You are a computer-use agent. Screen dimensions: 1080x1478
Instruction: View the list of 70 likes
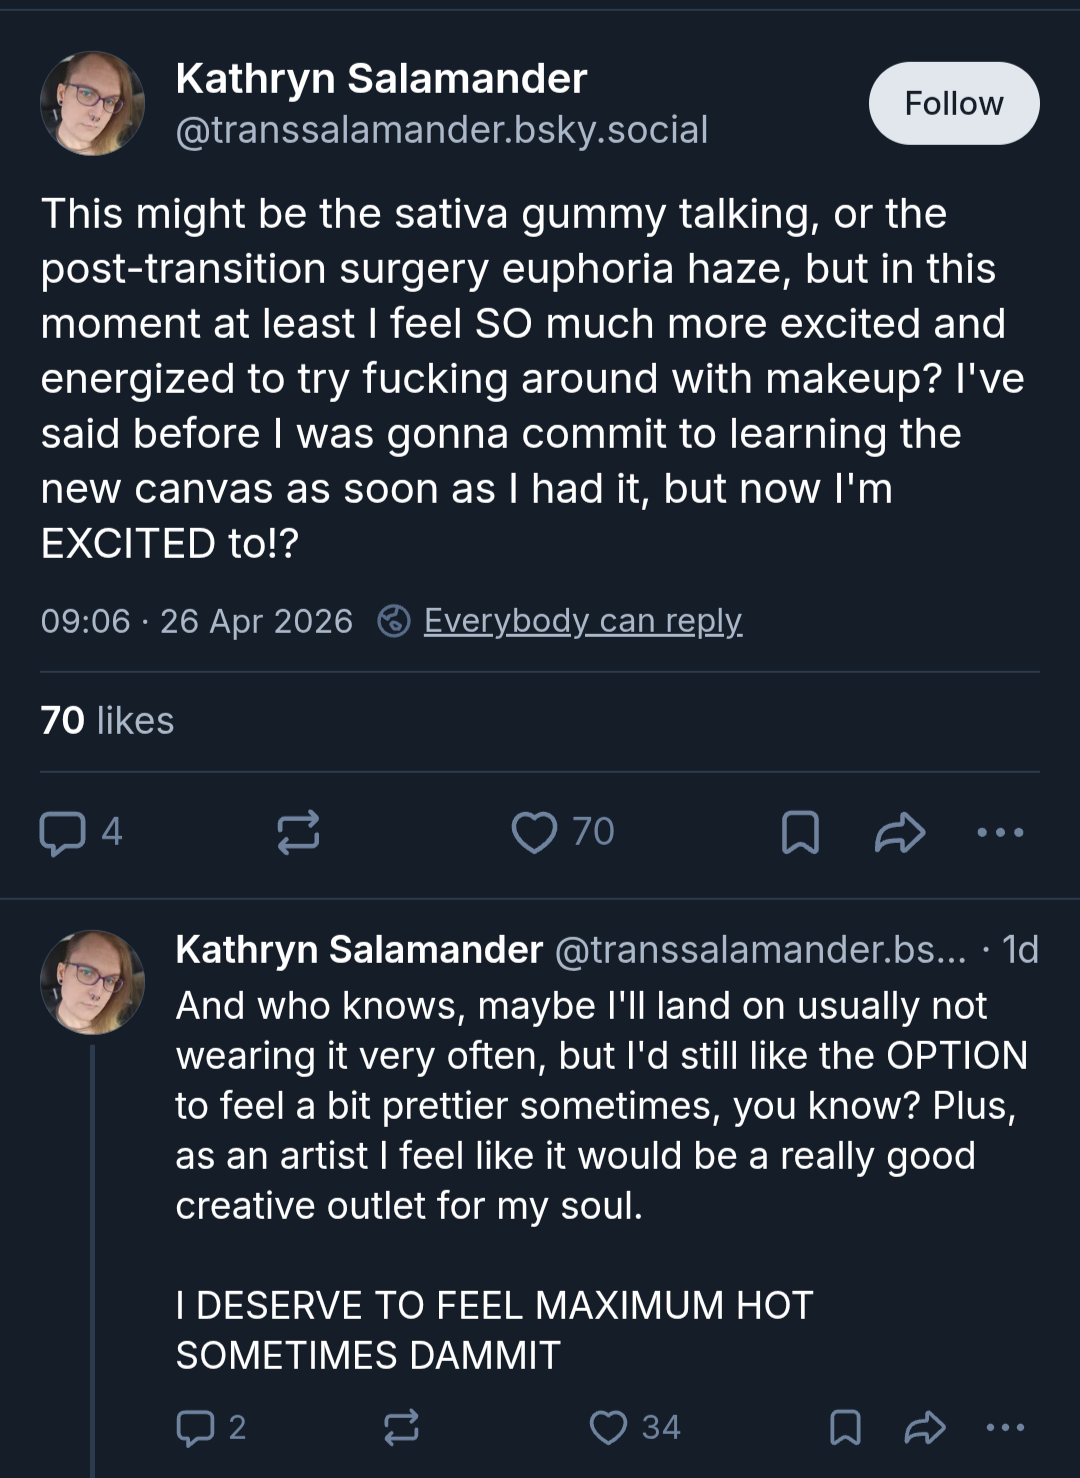coord(107,721)
